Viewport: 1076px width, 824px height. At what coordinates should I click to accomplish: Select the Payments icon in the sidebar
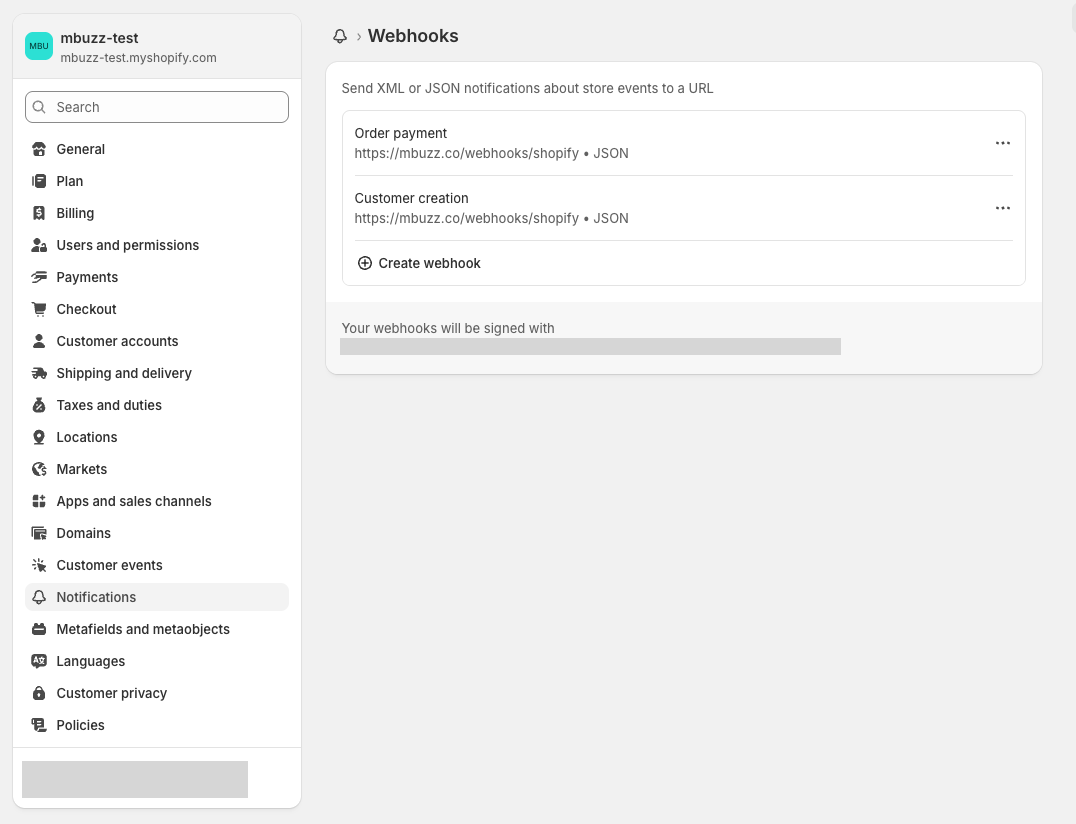pos(39,277)
